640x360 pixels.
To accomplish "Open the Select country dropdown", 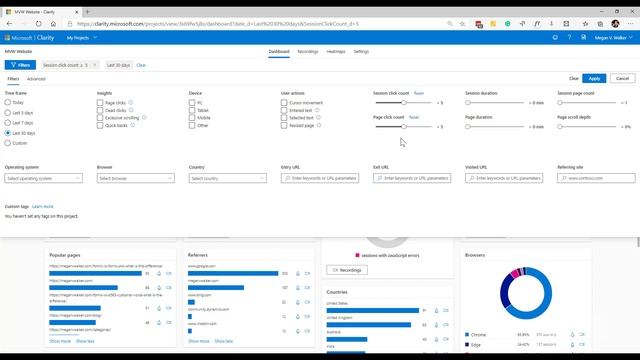I will (x=228, y=178).
